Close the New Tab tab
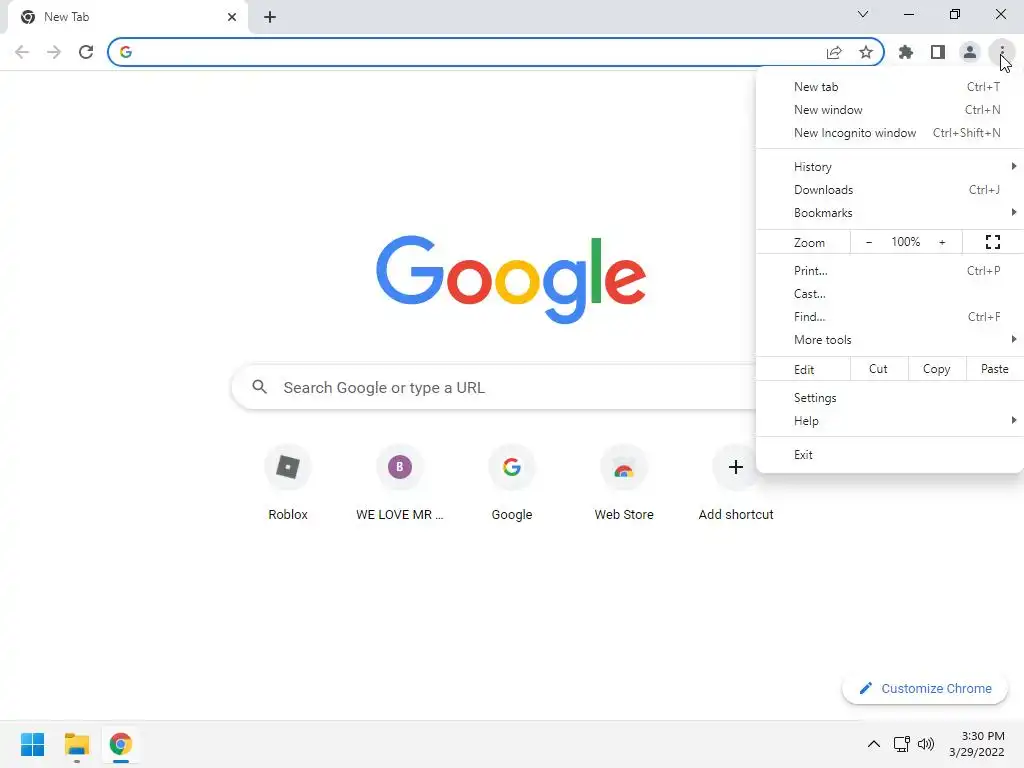Image resolution: width=1024 pixels, height=768 pixels. (232, 17)
